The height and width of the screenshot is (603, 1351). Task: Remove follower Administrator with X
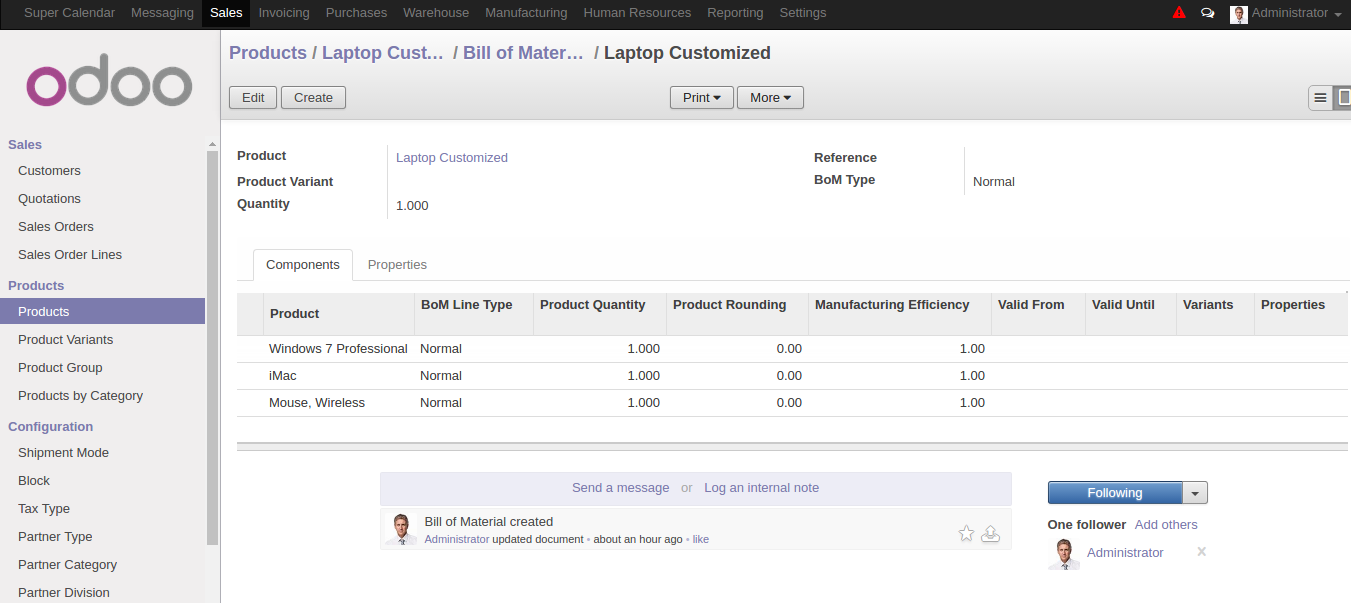pos(1201,551)
